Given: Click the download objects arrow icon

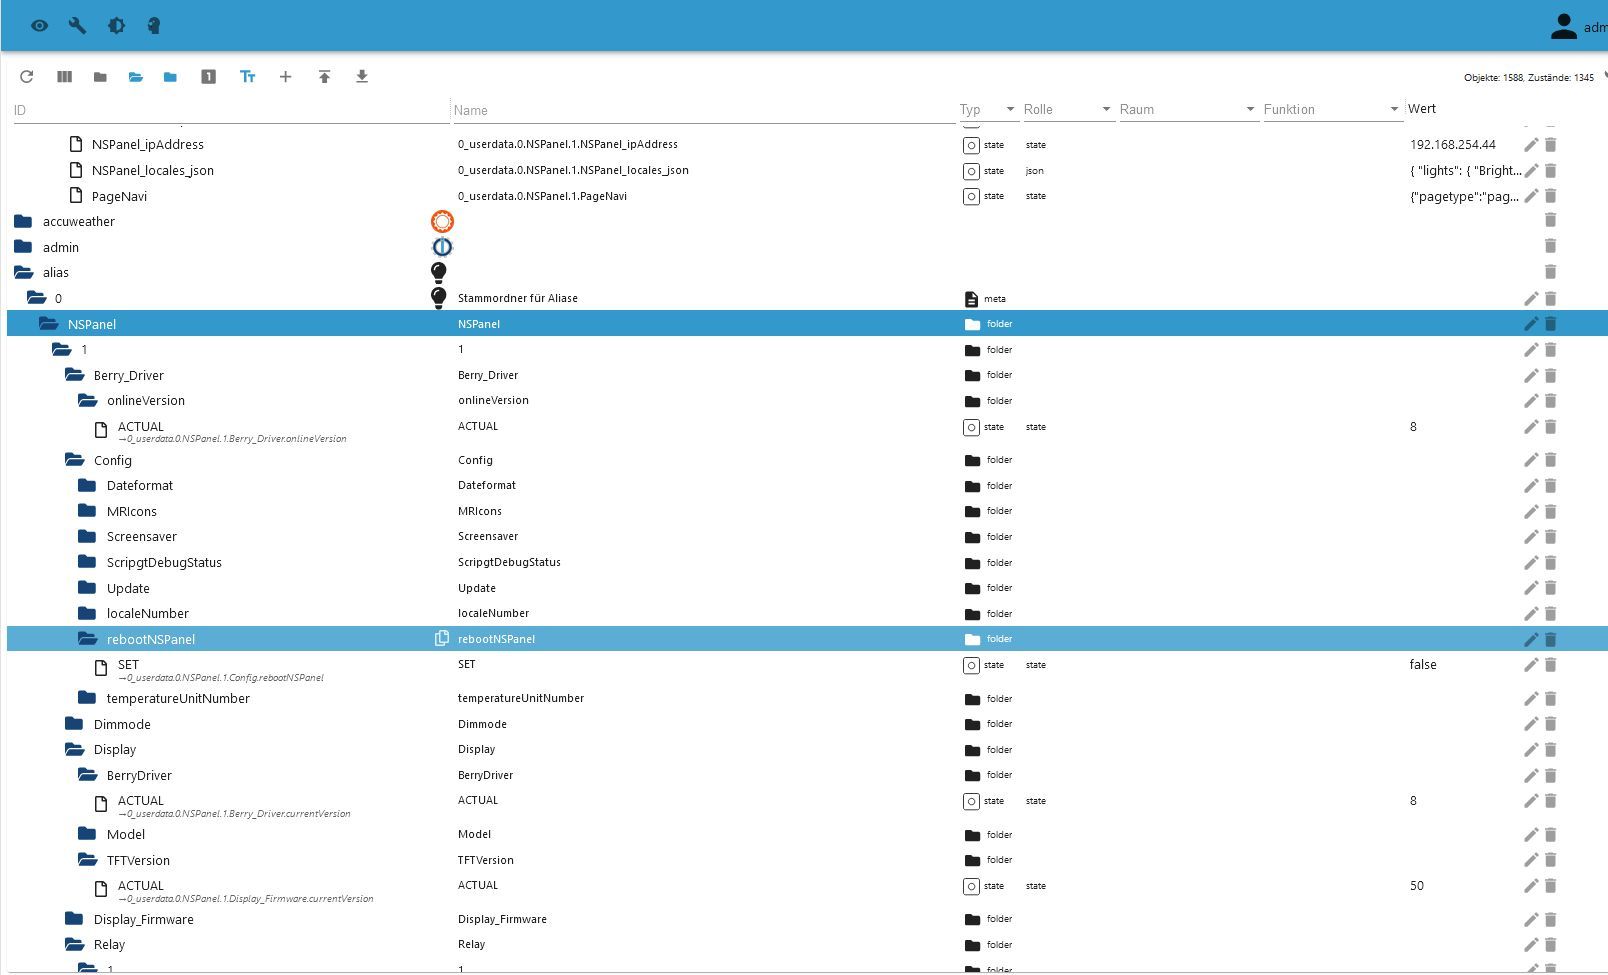Looking at the screenshot, I should 362,77.
